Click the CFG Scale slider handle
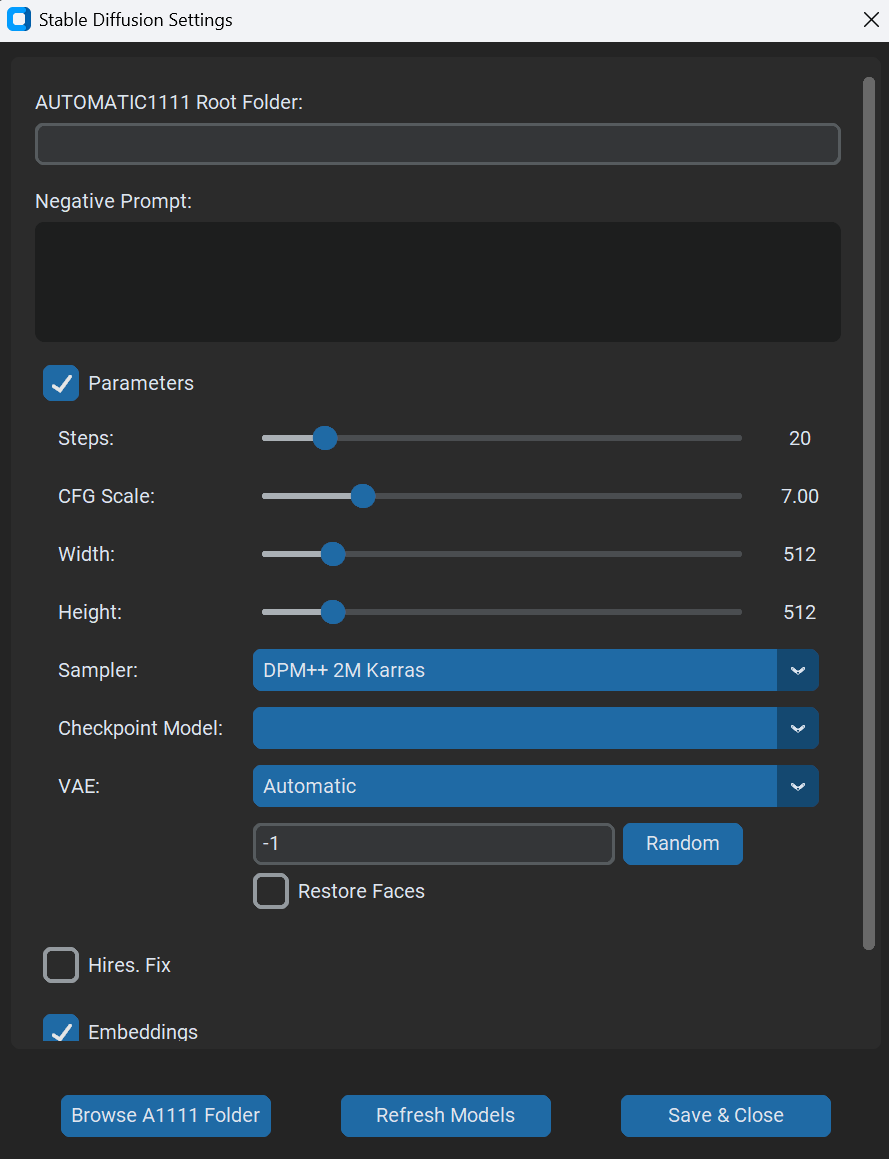 click(x=363, y=496)
